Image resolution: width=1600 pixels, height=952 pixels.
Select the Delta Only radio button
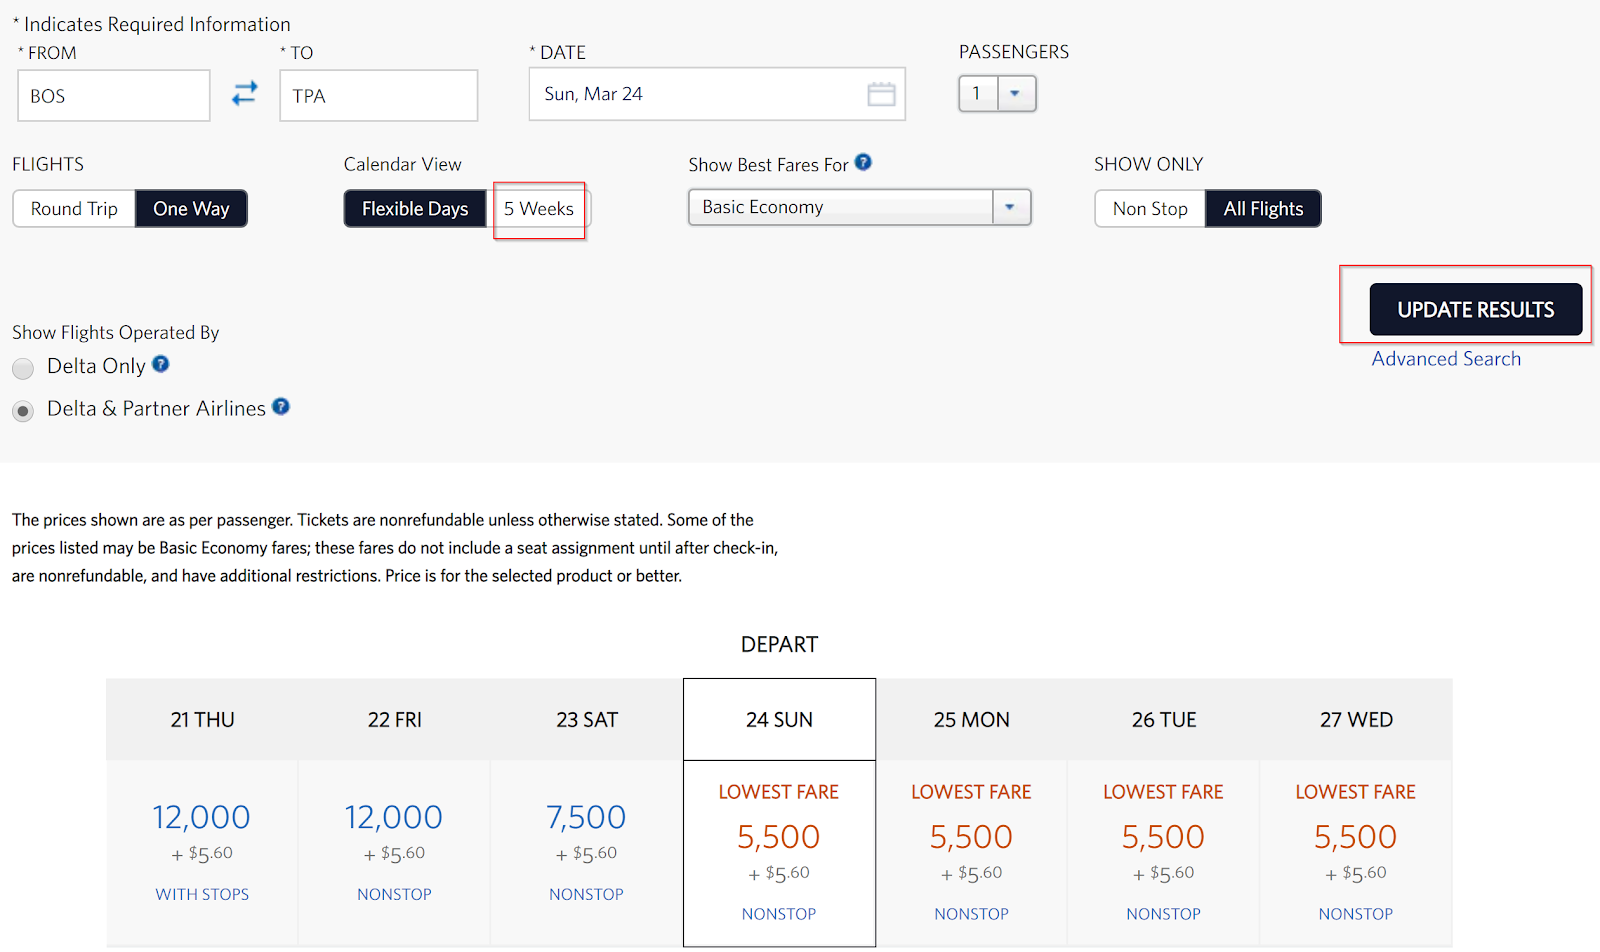(x=23, y=369)
